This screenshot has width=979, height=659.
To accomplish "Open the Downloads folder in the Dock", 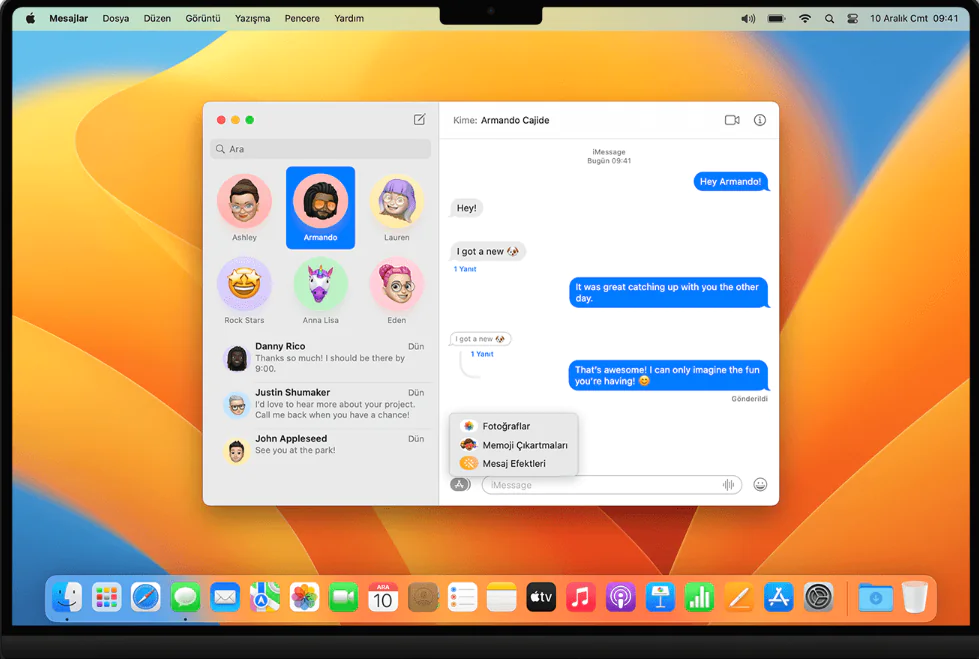I will pos(875,597).
